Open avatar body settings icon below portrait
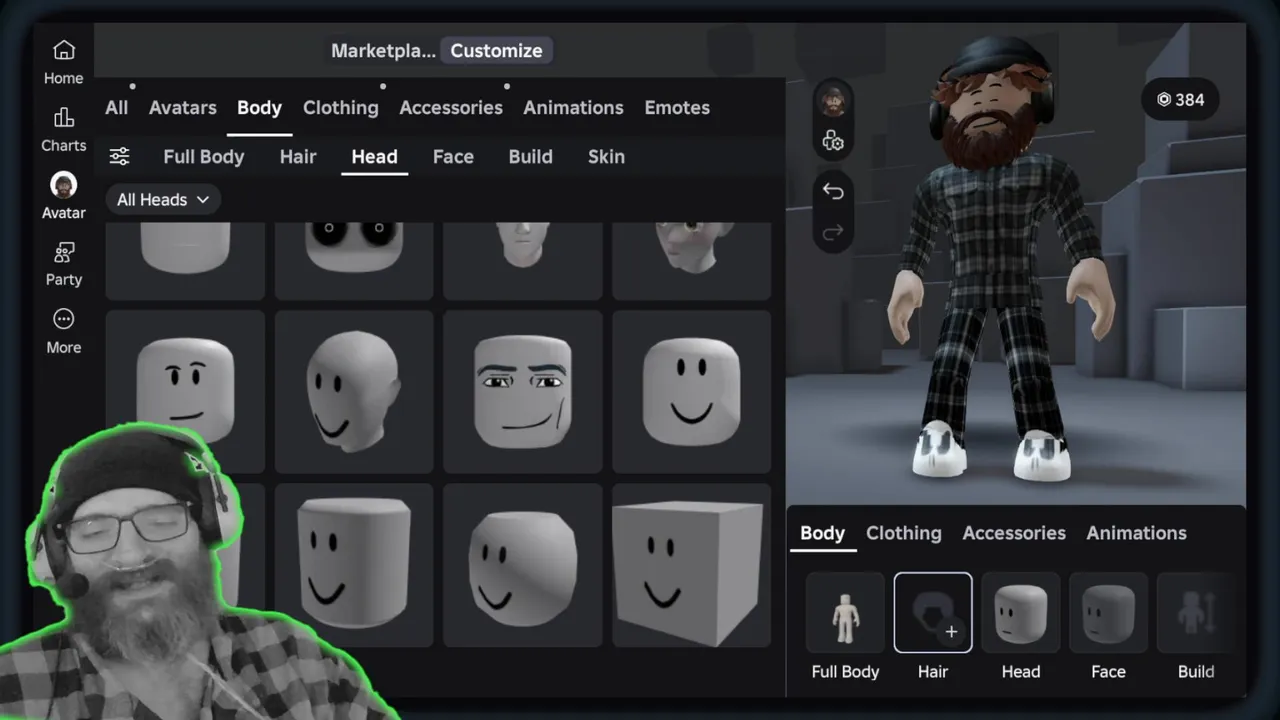 833,141
